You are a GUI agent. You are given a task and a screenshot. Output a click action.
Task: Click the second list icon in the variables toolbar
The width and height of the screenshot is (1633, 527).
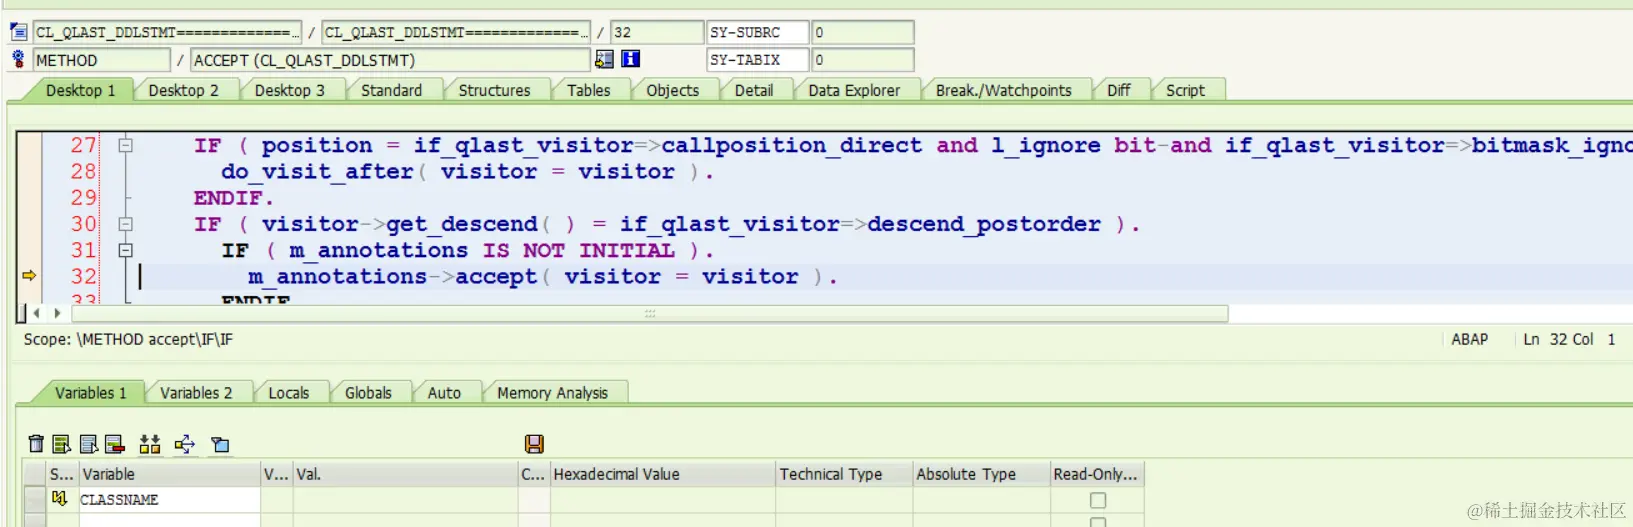pyautogui.click(x=89, y=444)
